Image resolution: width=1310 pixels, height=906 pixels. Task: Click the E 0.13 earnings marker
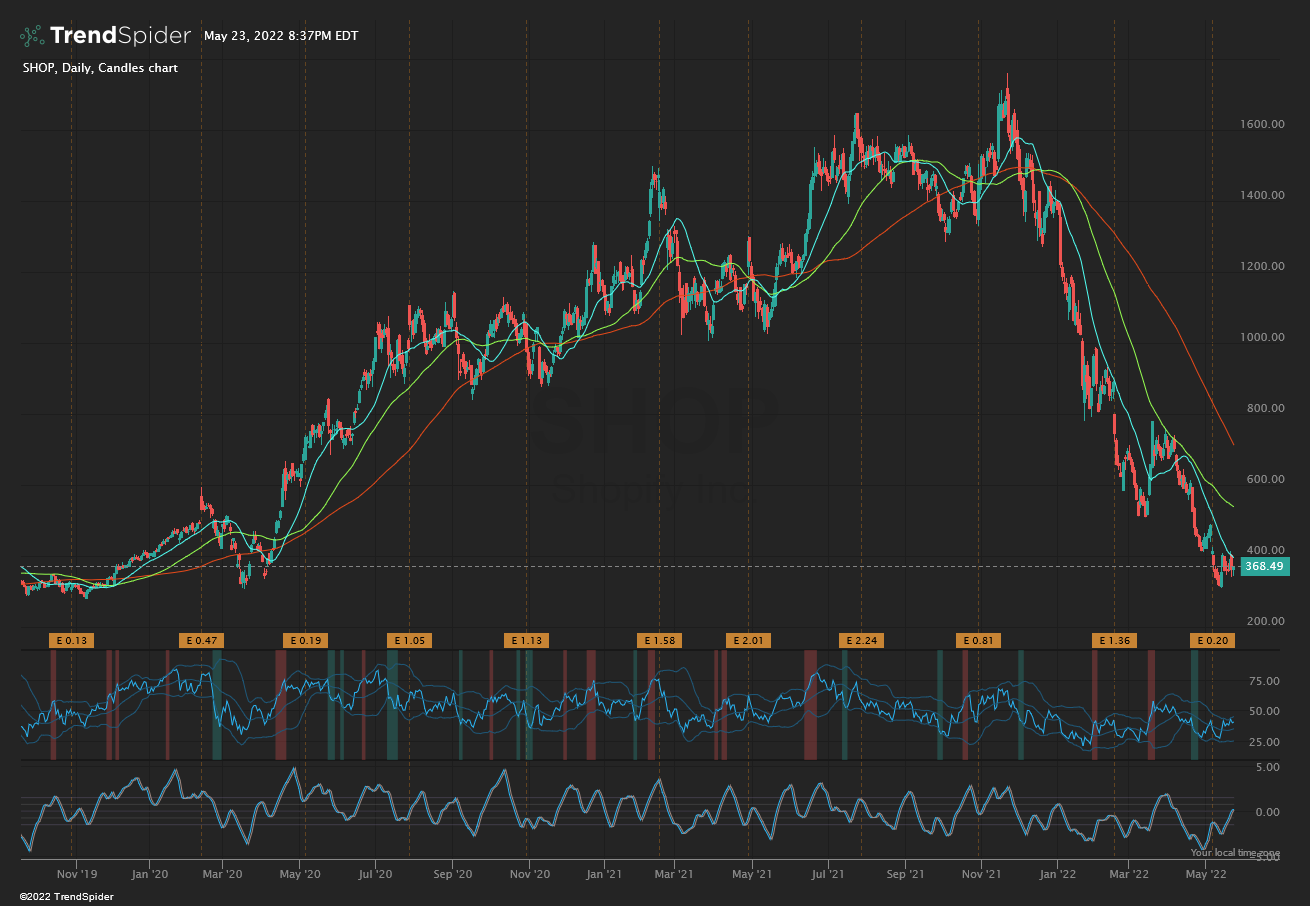point(71,640)
